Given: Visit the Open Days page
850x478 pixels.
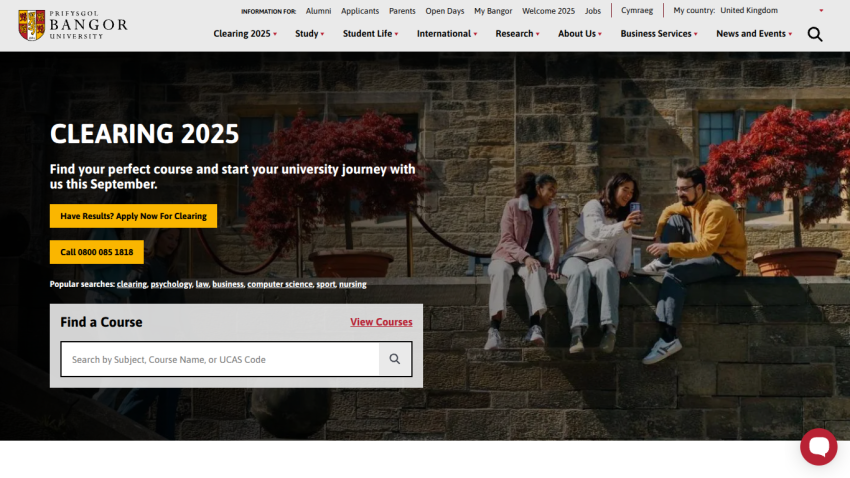Looking at the screenshot, I should [445, 11].
